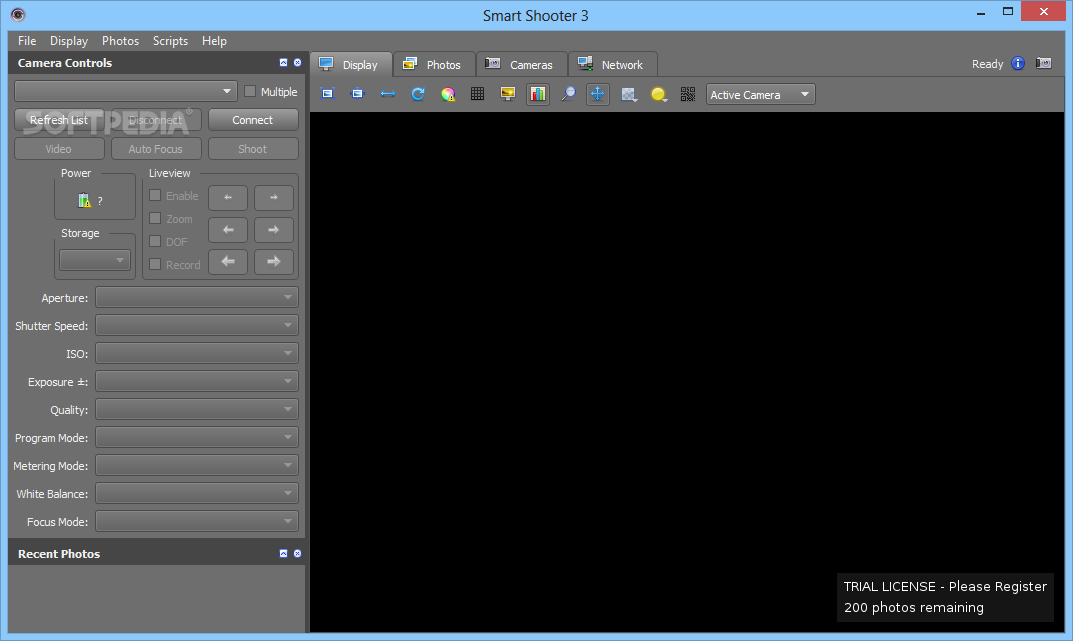This screenshot has width=1073, height=641.
Task: Expand the White Balance dropdown
Action: coord(197,493)
